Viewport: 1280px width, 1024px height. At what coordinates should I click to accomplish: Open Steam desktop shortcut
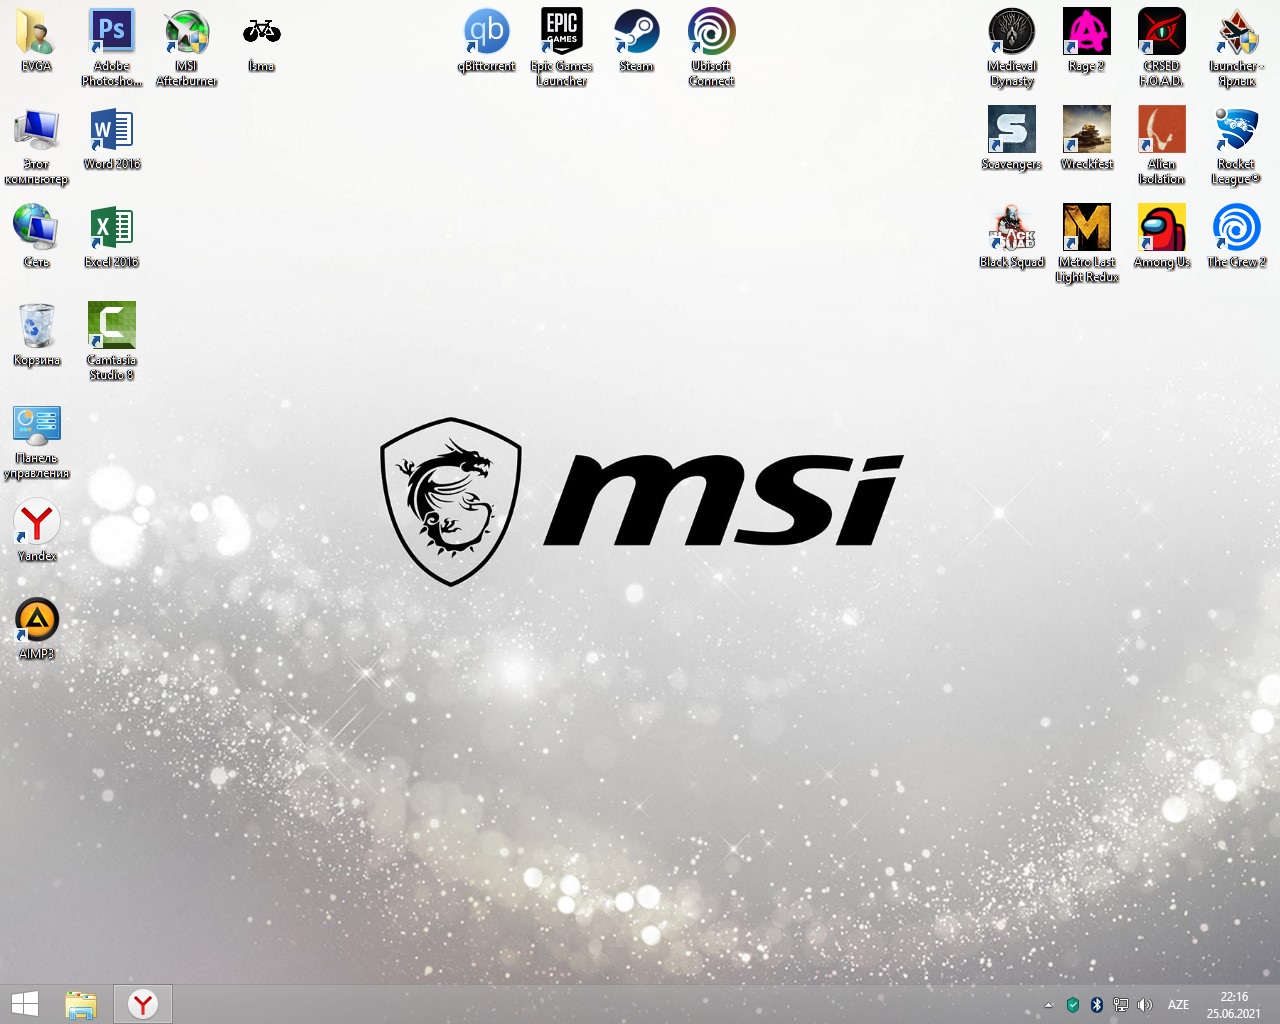(636, 42)
